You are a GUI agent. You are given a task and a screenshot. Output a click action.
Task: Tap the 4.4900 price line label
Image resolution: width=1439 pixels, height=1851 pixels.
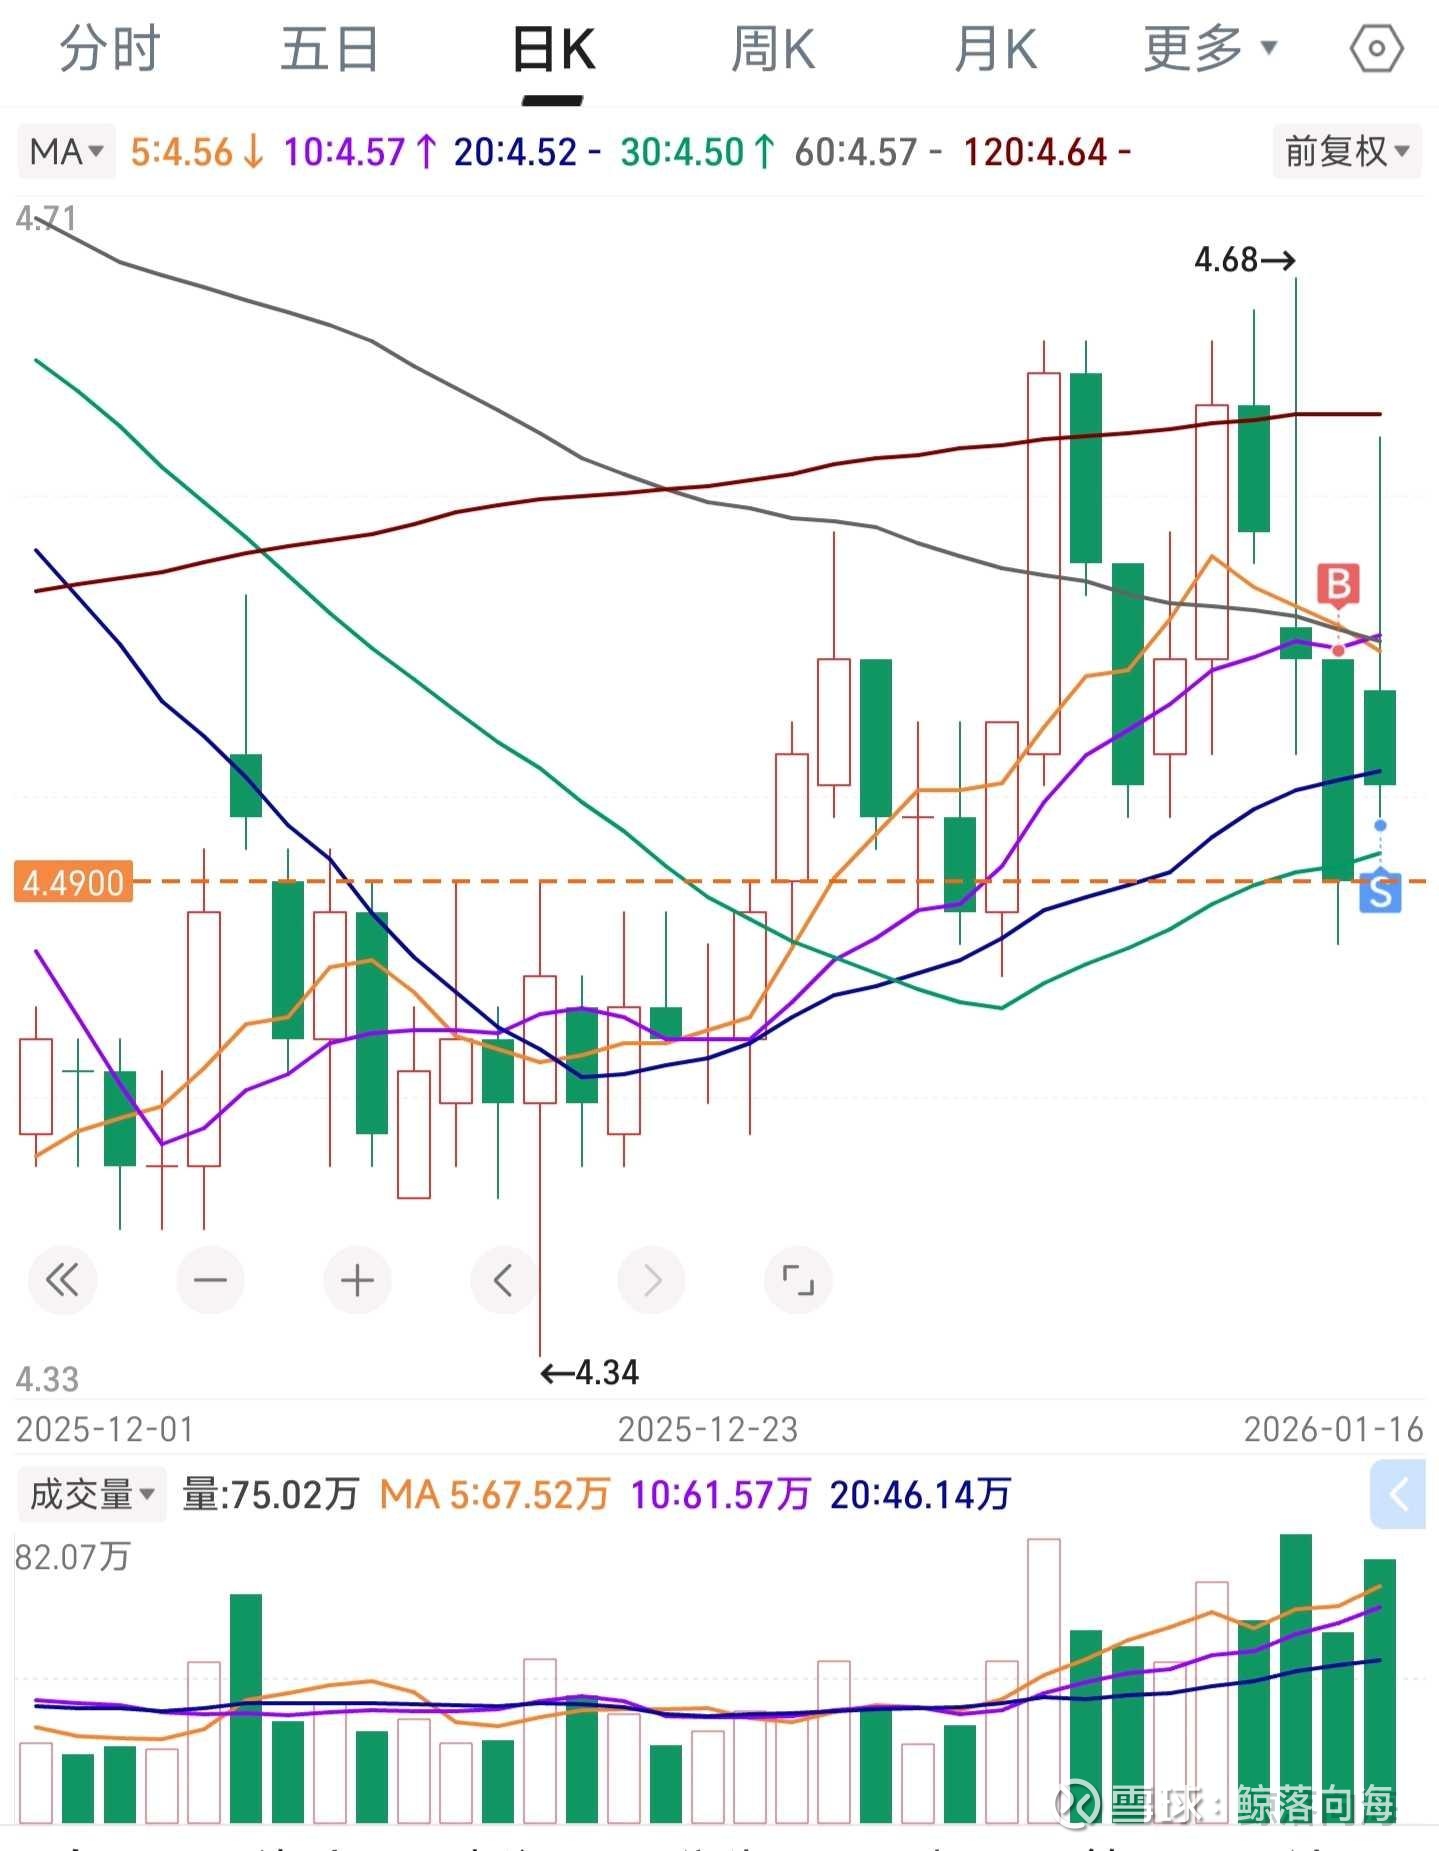coord(73,883)
